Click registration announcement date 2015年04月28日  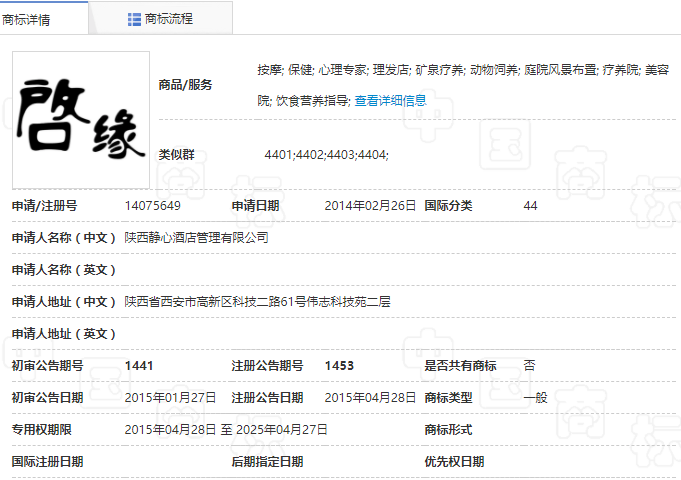point(369,398)
